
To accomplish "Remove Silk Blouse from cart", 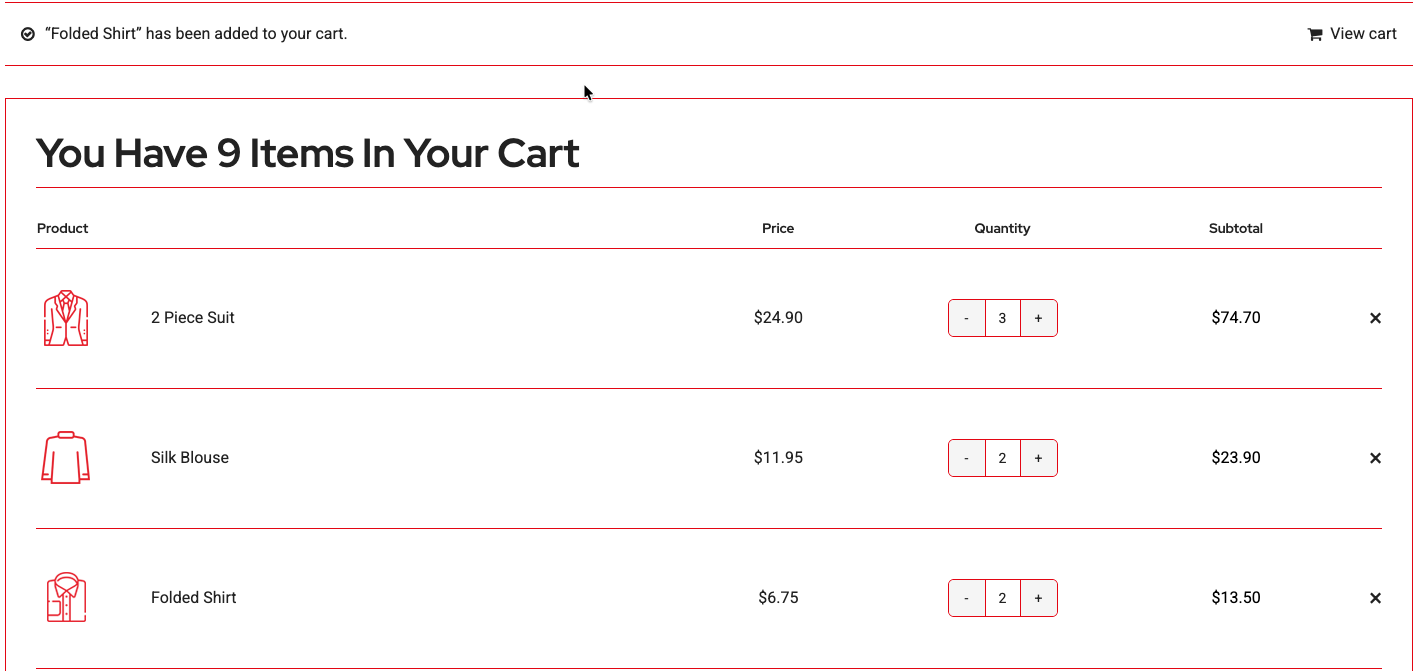I will [1375, 458].
